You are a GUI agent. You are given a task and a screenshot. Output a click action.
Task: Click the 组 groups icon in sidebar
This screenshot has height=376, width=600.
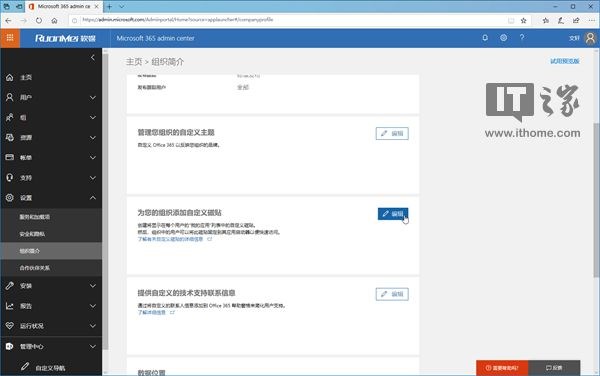pos(10,117)
